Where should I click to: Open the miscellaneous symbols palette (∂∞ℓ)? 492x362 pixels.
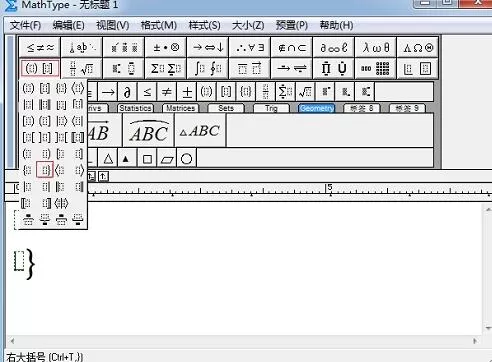click(x=334, y=48)
